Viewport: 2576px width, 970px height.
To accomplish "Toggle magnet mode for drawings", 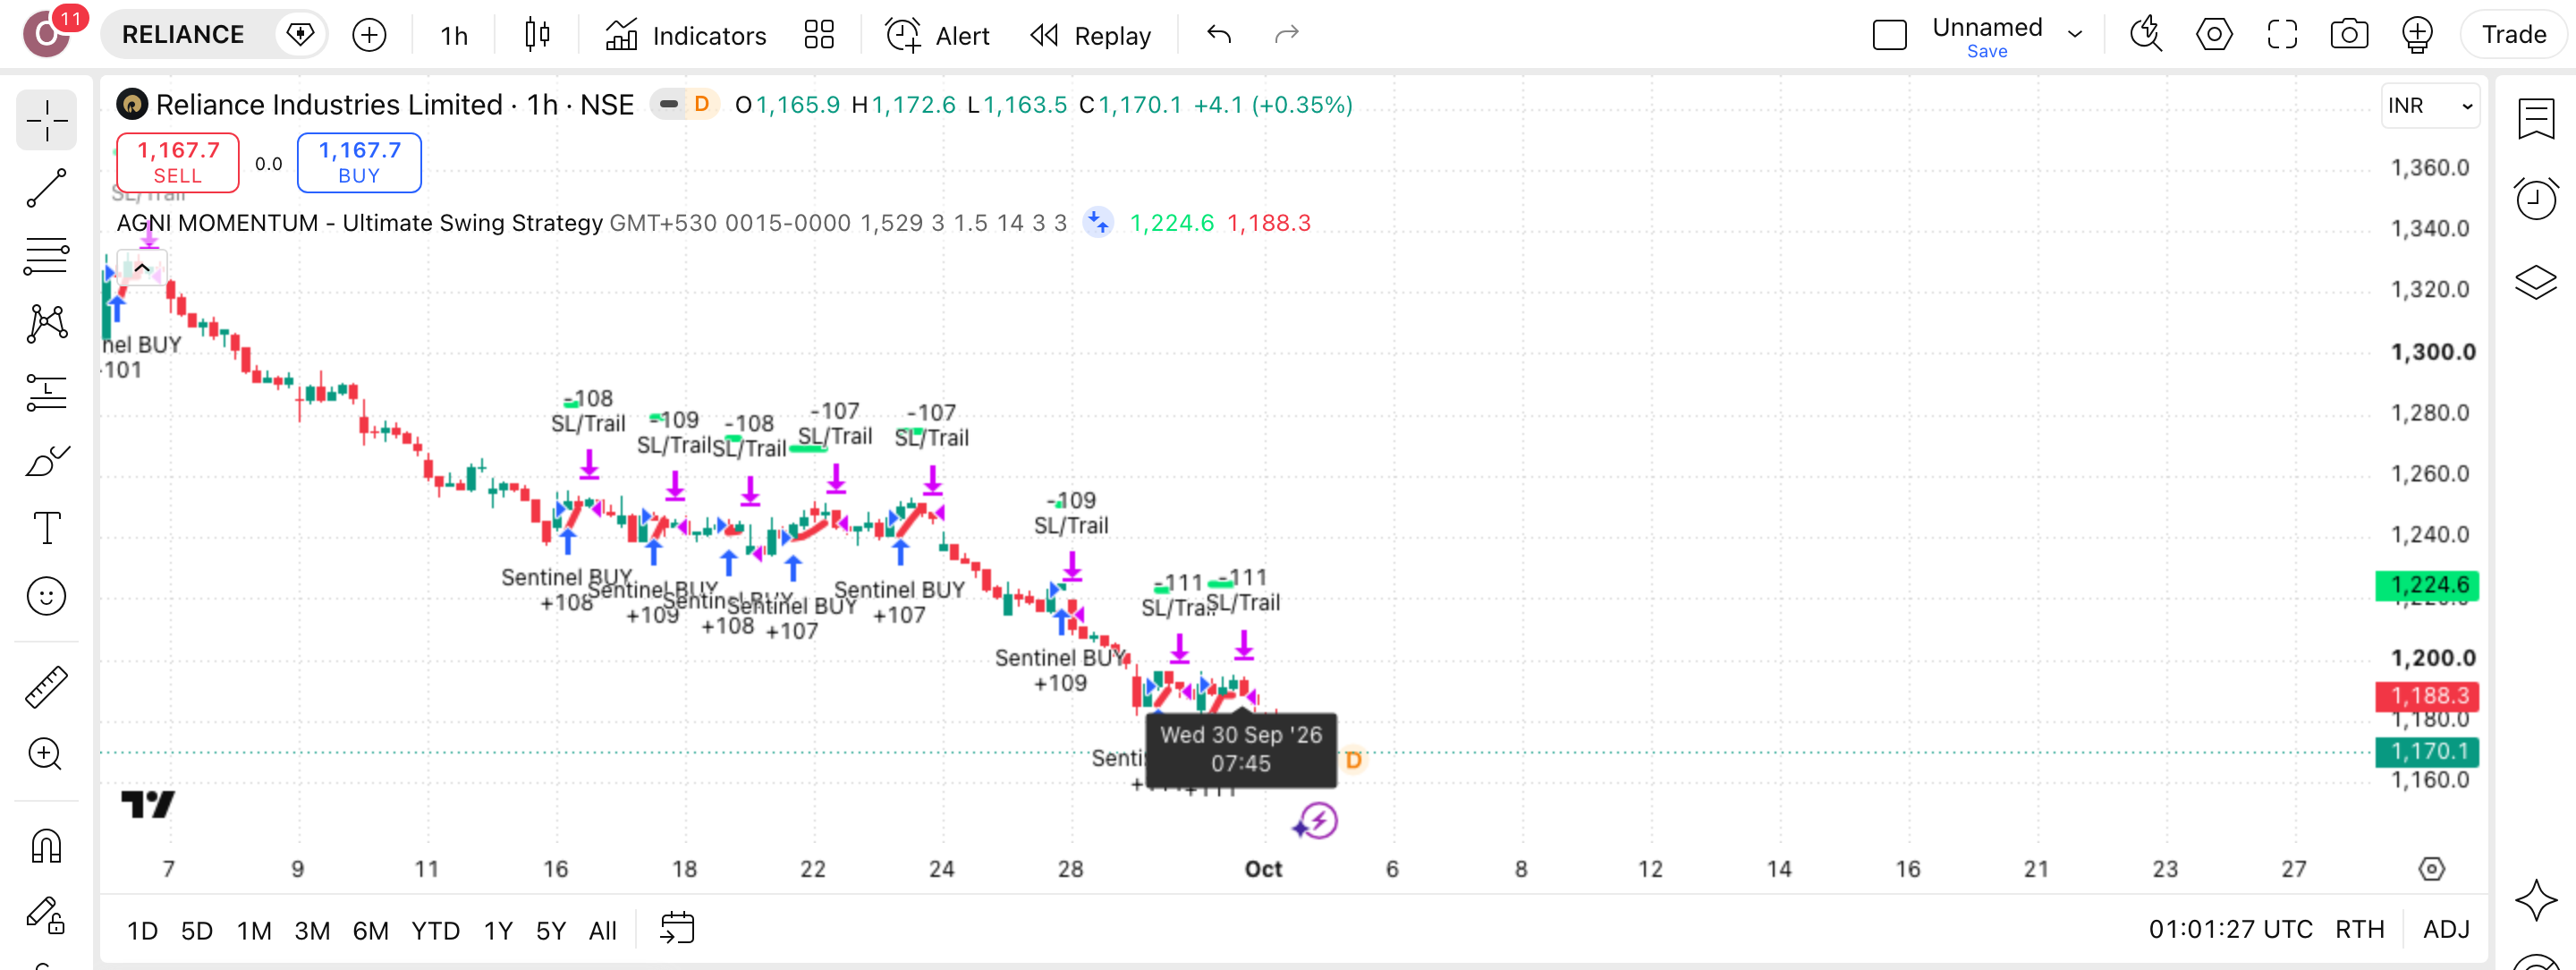I will [46, 846].
